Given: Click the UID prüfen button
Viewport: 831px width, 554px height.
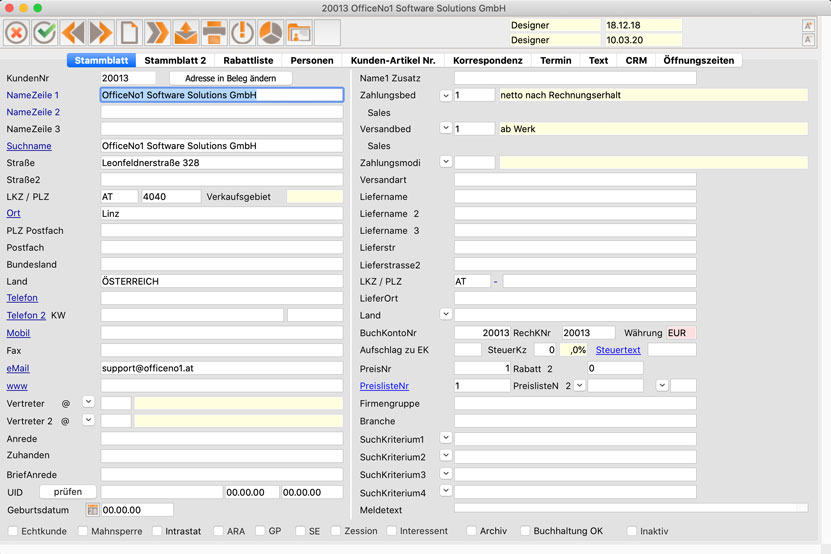Looking at the screenshot, I should (x=68, y=492).
